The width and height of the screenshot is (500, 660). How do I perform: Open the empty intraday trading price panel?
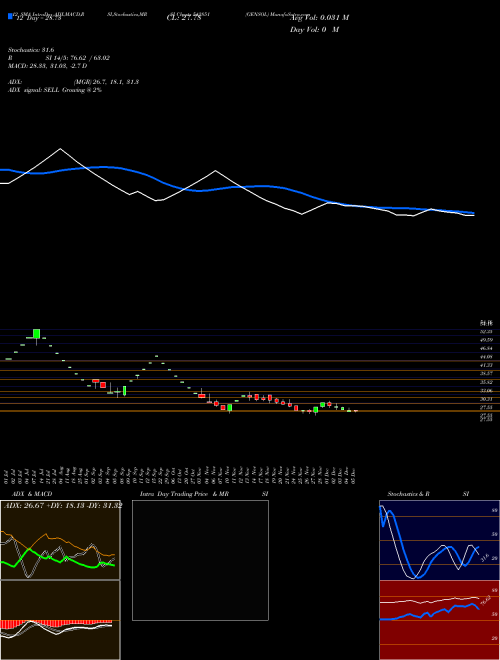click(200, 560)
